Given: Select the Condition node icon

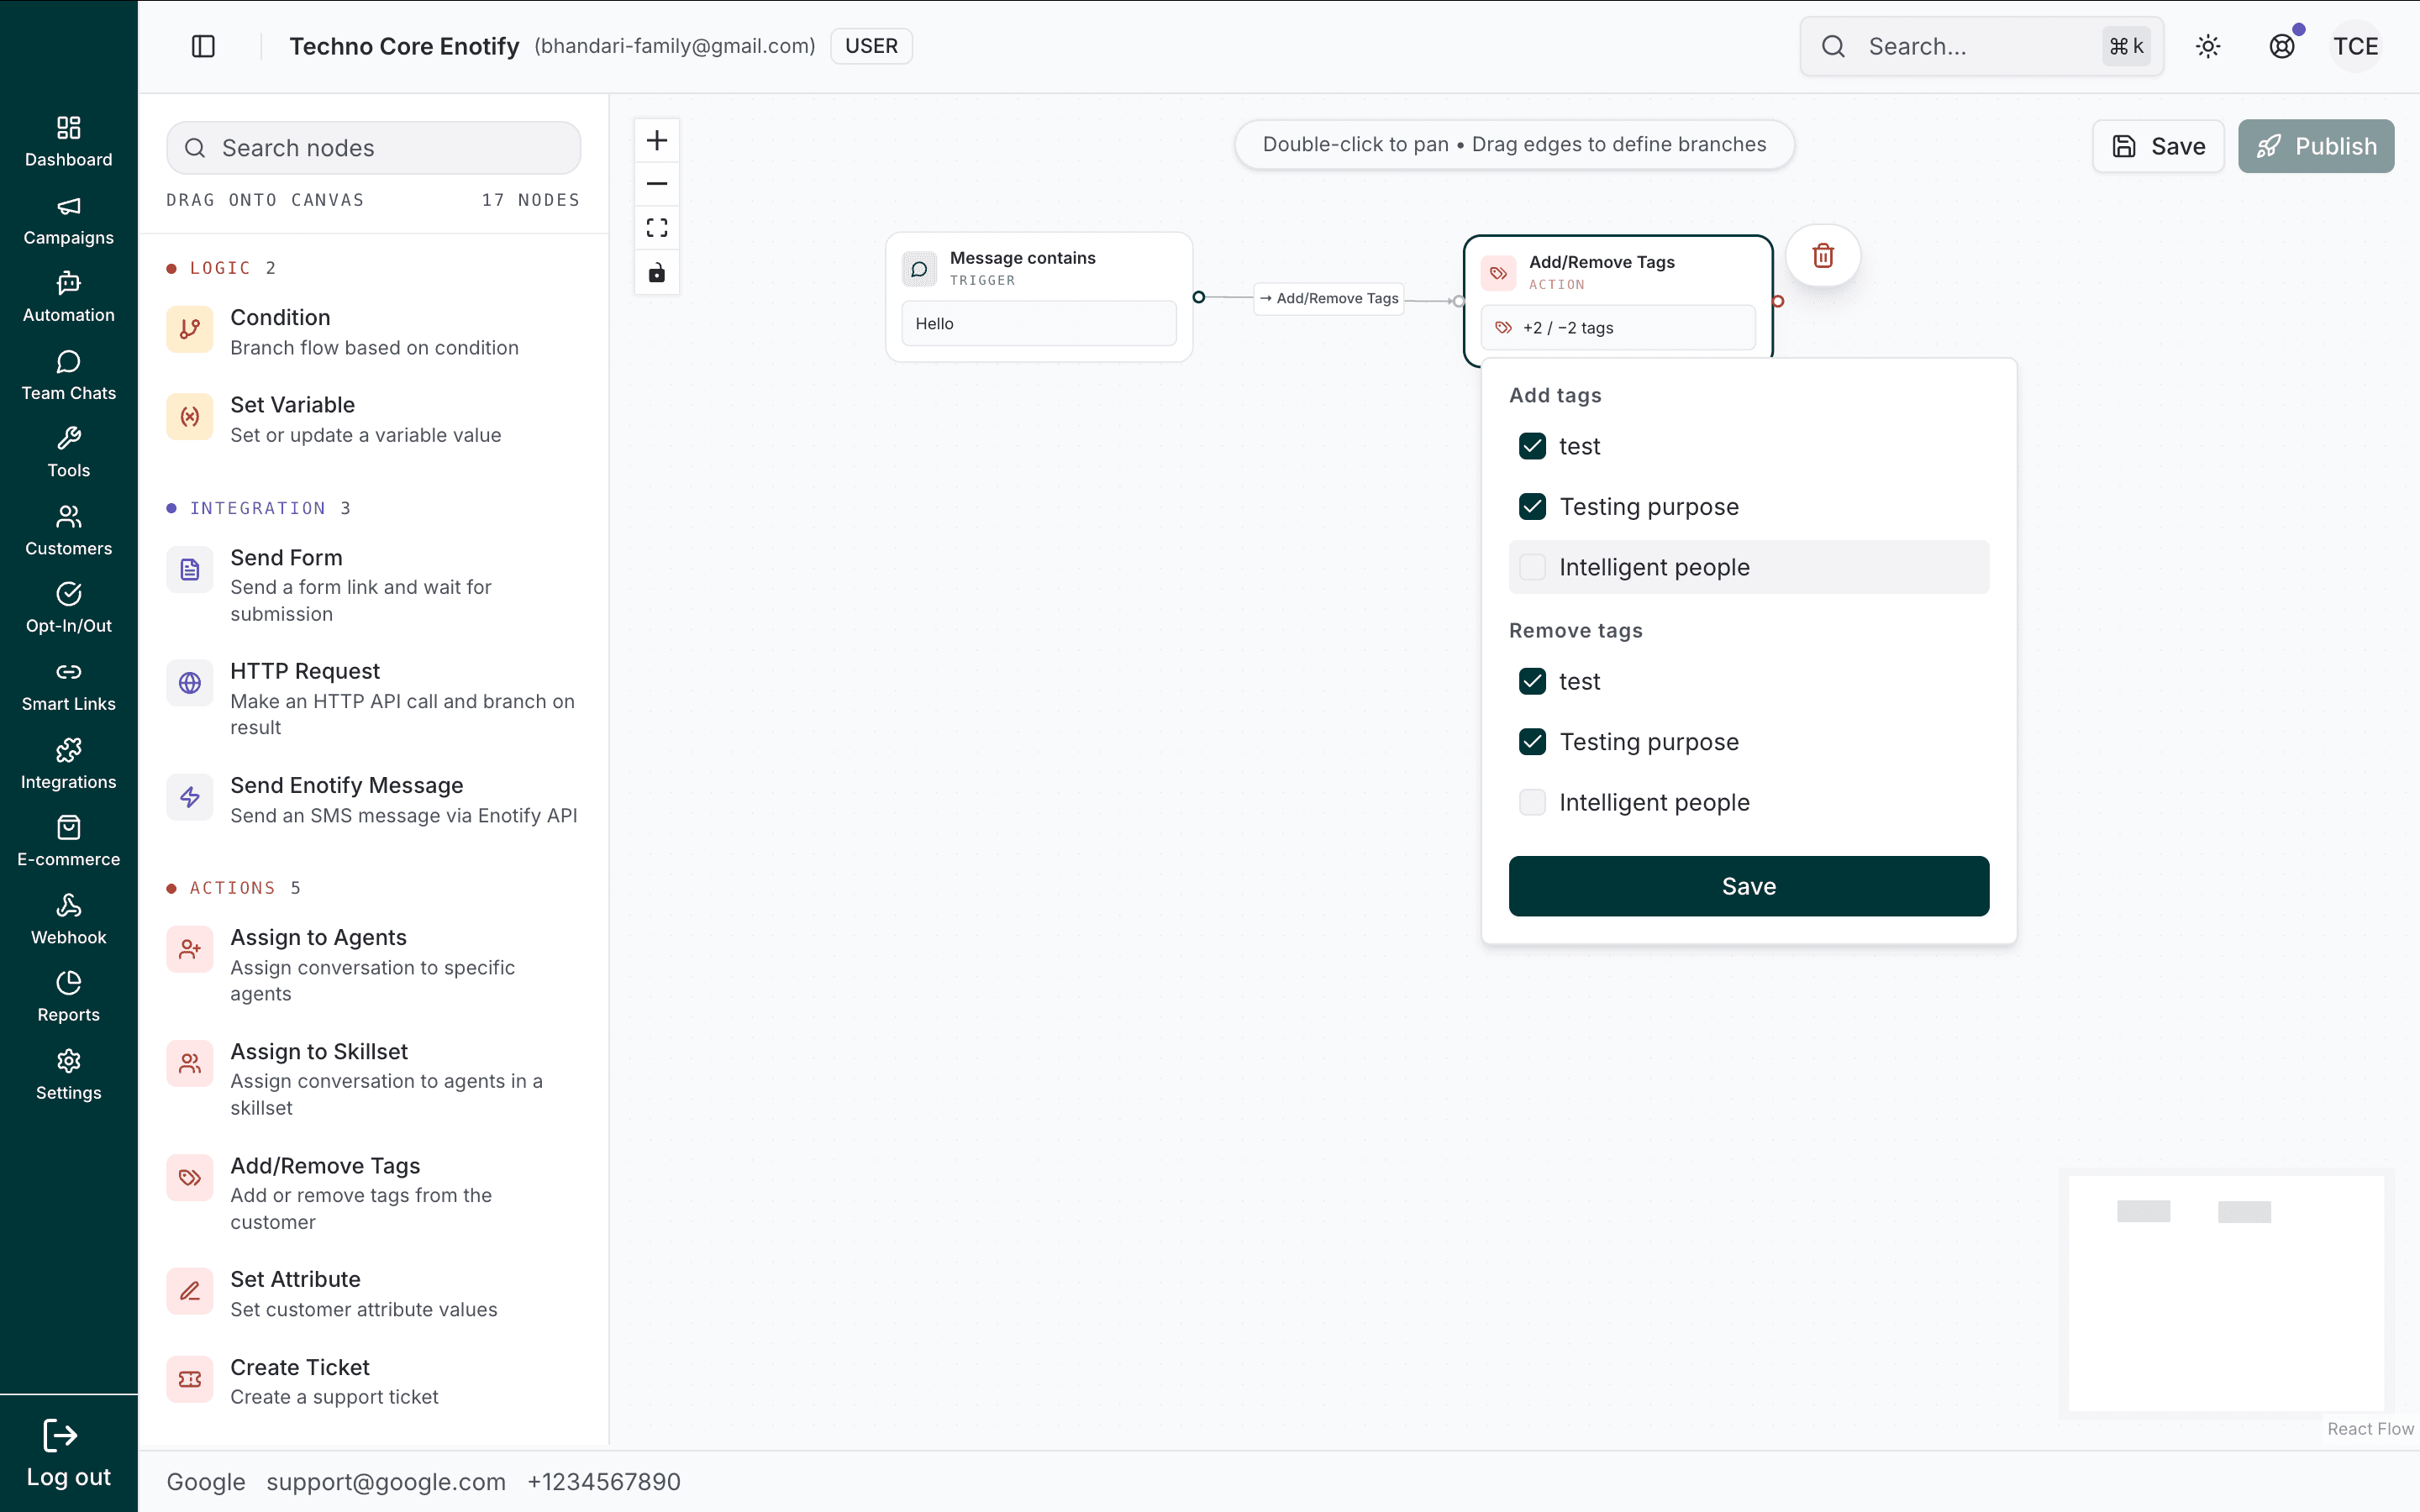Looking at the screenshot, I should (190, 330).
